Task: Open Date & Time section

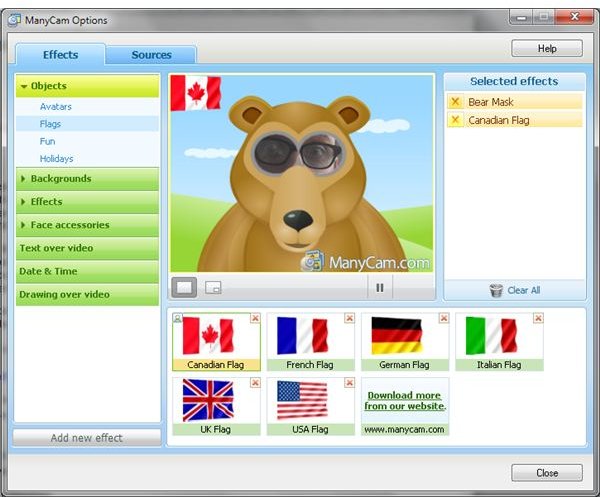Action: coord(87,271)
